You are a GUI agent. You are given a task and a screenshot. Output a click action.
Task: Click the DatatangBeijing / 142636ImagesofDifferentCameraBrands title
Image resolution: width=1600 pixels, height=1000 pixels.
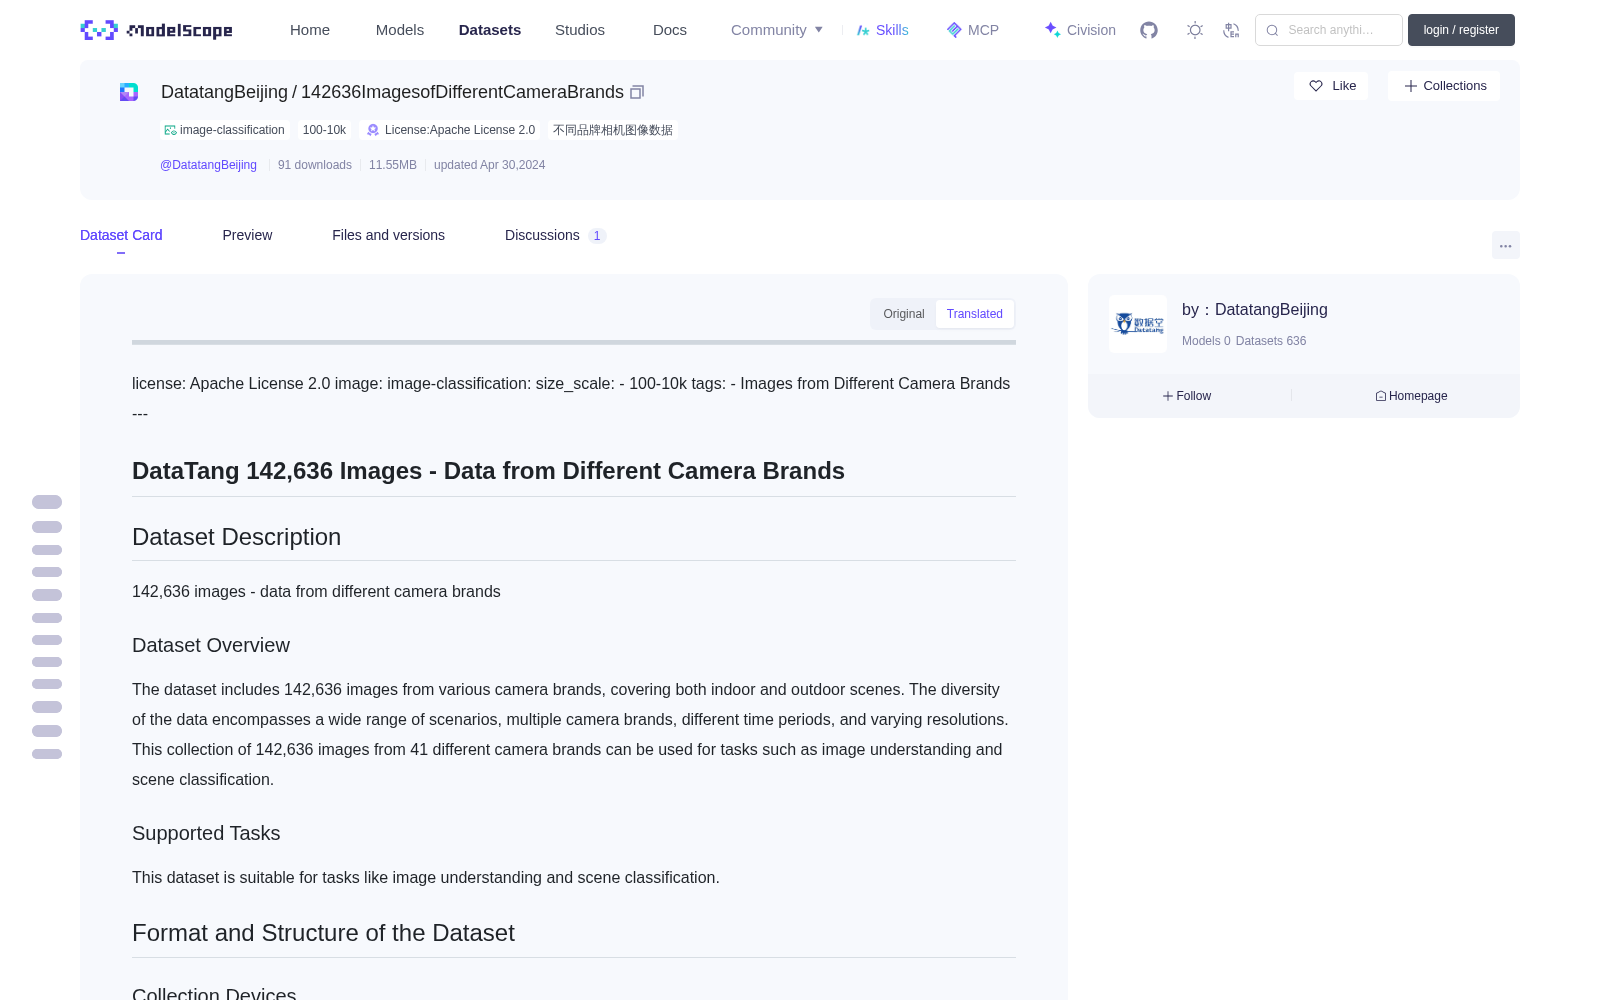[392, 92]
